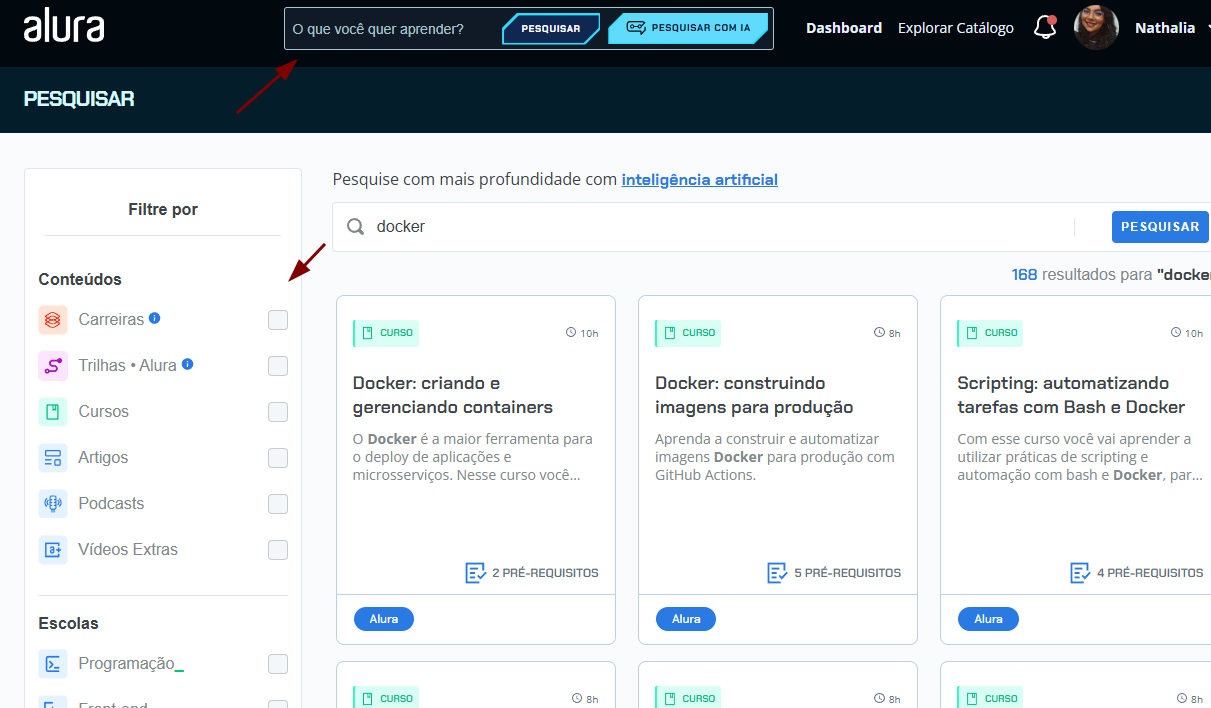This screenshot has width=1211, height=708.
Task: Select the Programação school icon
Action: 52,663
